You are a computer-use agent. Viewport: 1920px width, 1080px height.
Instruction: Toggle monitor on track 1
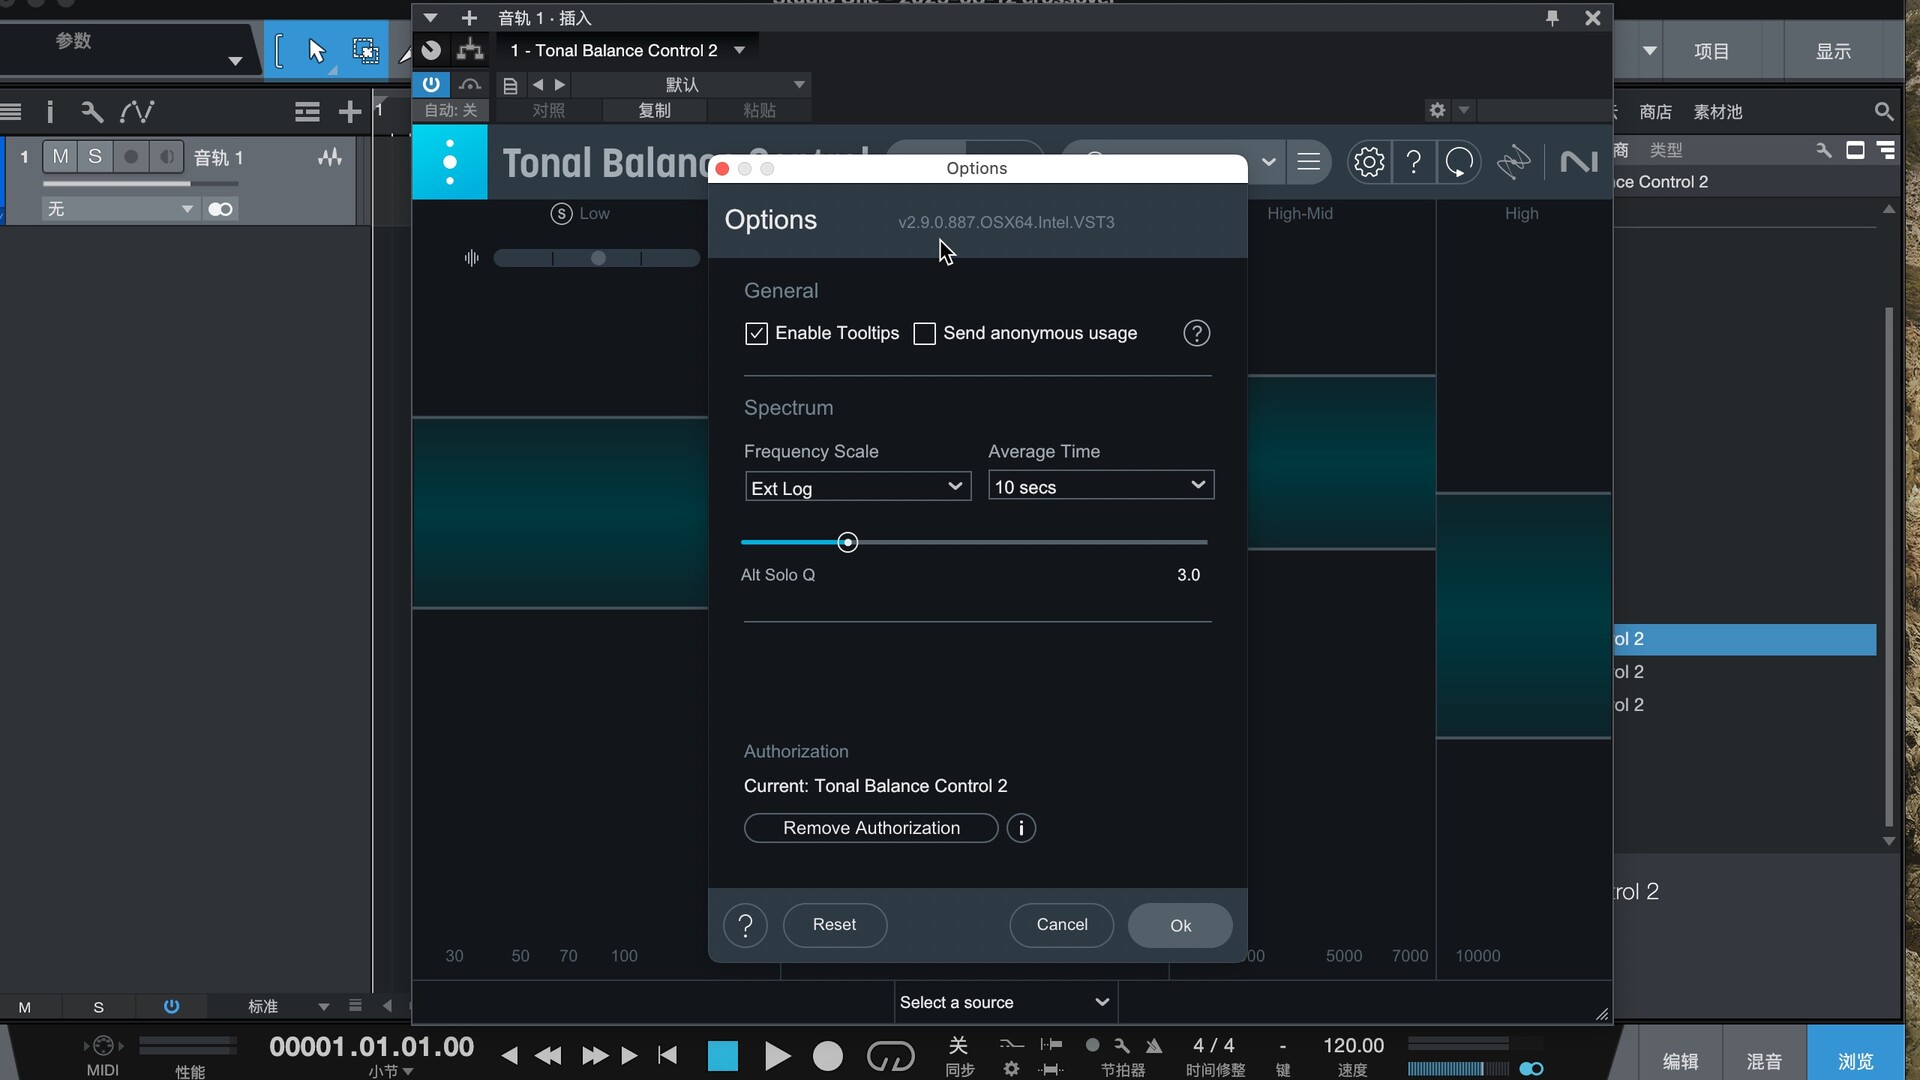166,157
